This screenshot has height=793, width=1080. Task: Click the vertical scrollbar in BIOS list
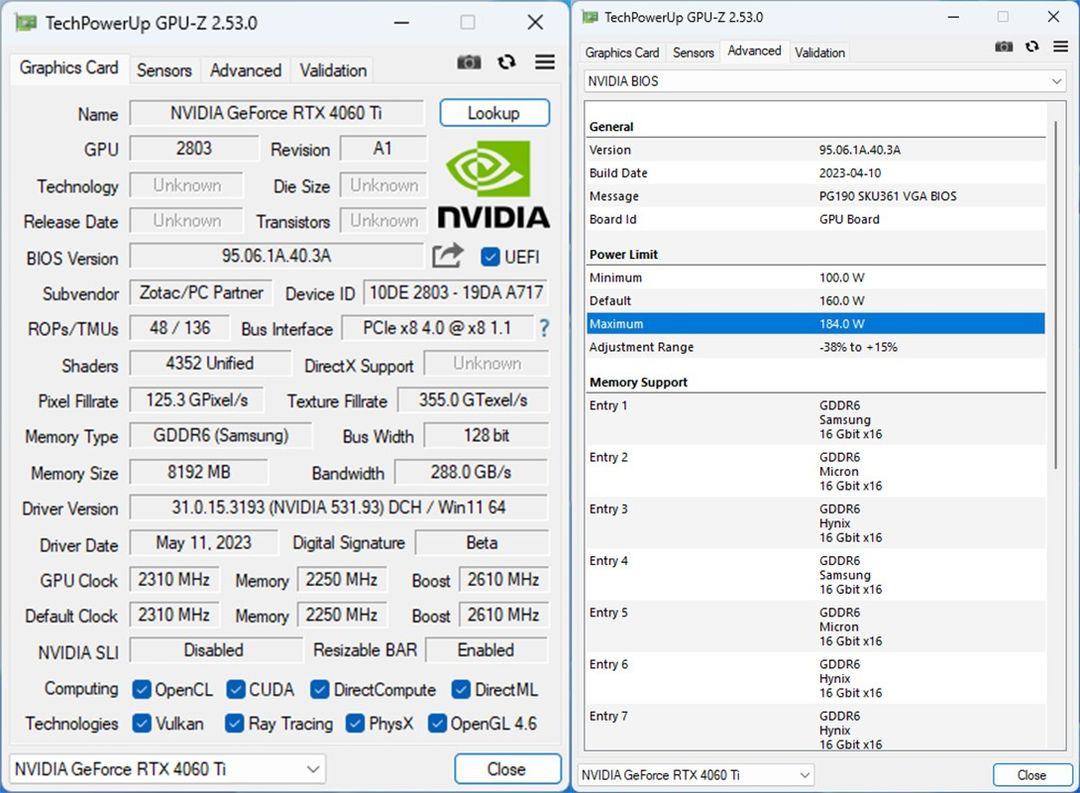coord(1055,296)
